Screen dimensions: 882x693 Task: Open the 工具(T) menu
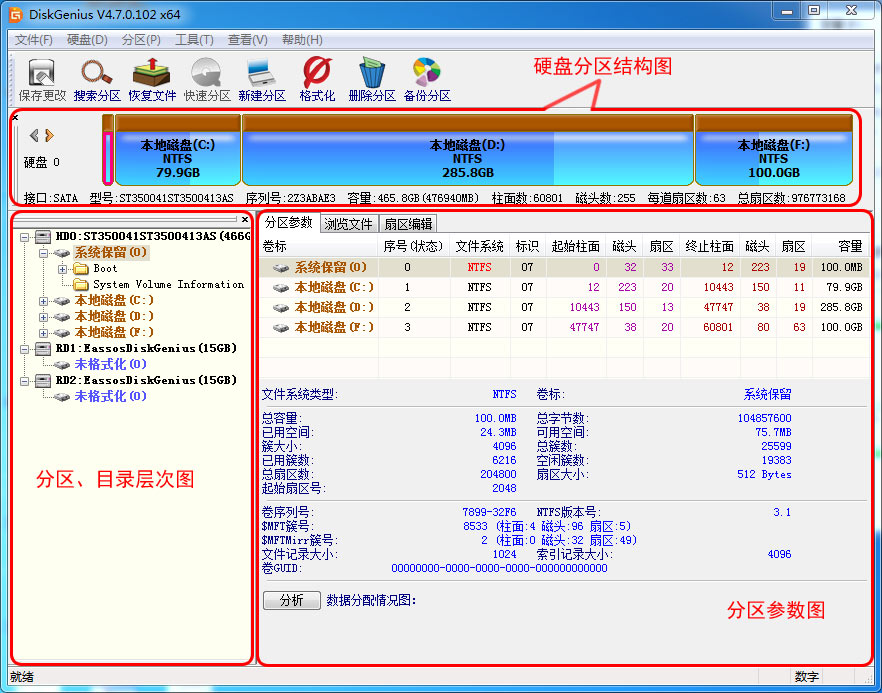pos(193,39)
